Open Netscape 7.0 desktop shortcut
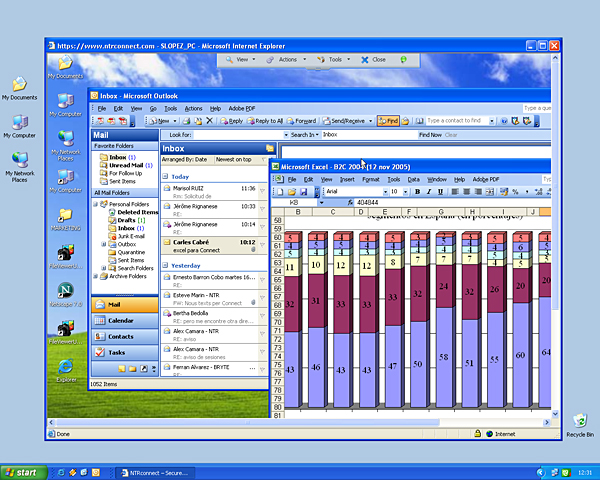 coord(66,294)
